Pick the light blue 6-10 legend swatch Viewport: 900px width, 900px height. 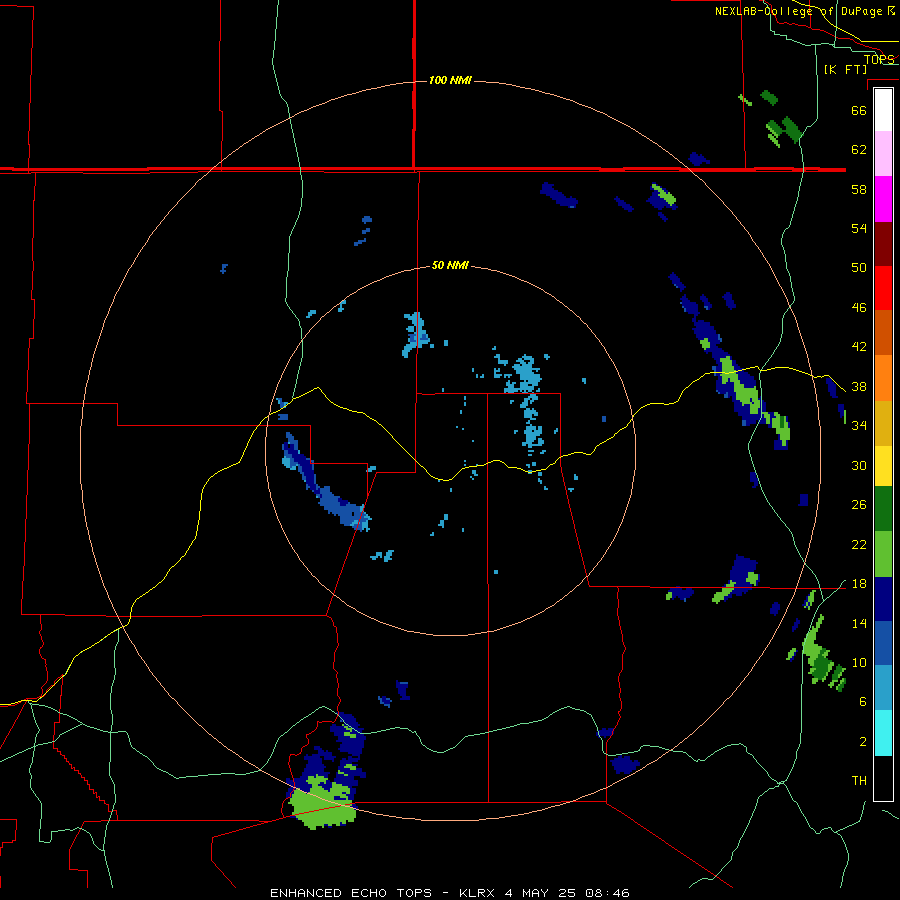point(883,688)
